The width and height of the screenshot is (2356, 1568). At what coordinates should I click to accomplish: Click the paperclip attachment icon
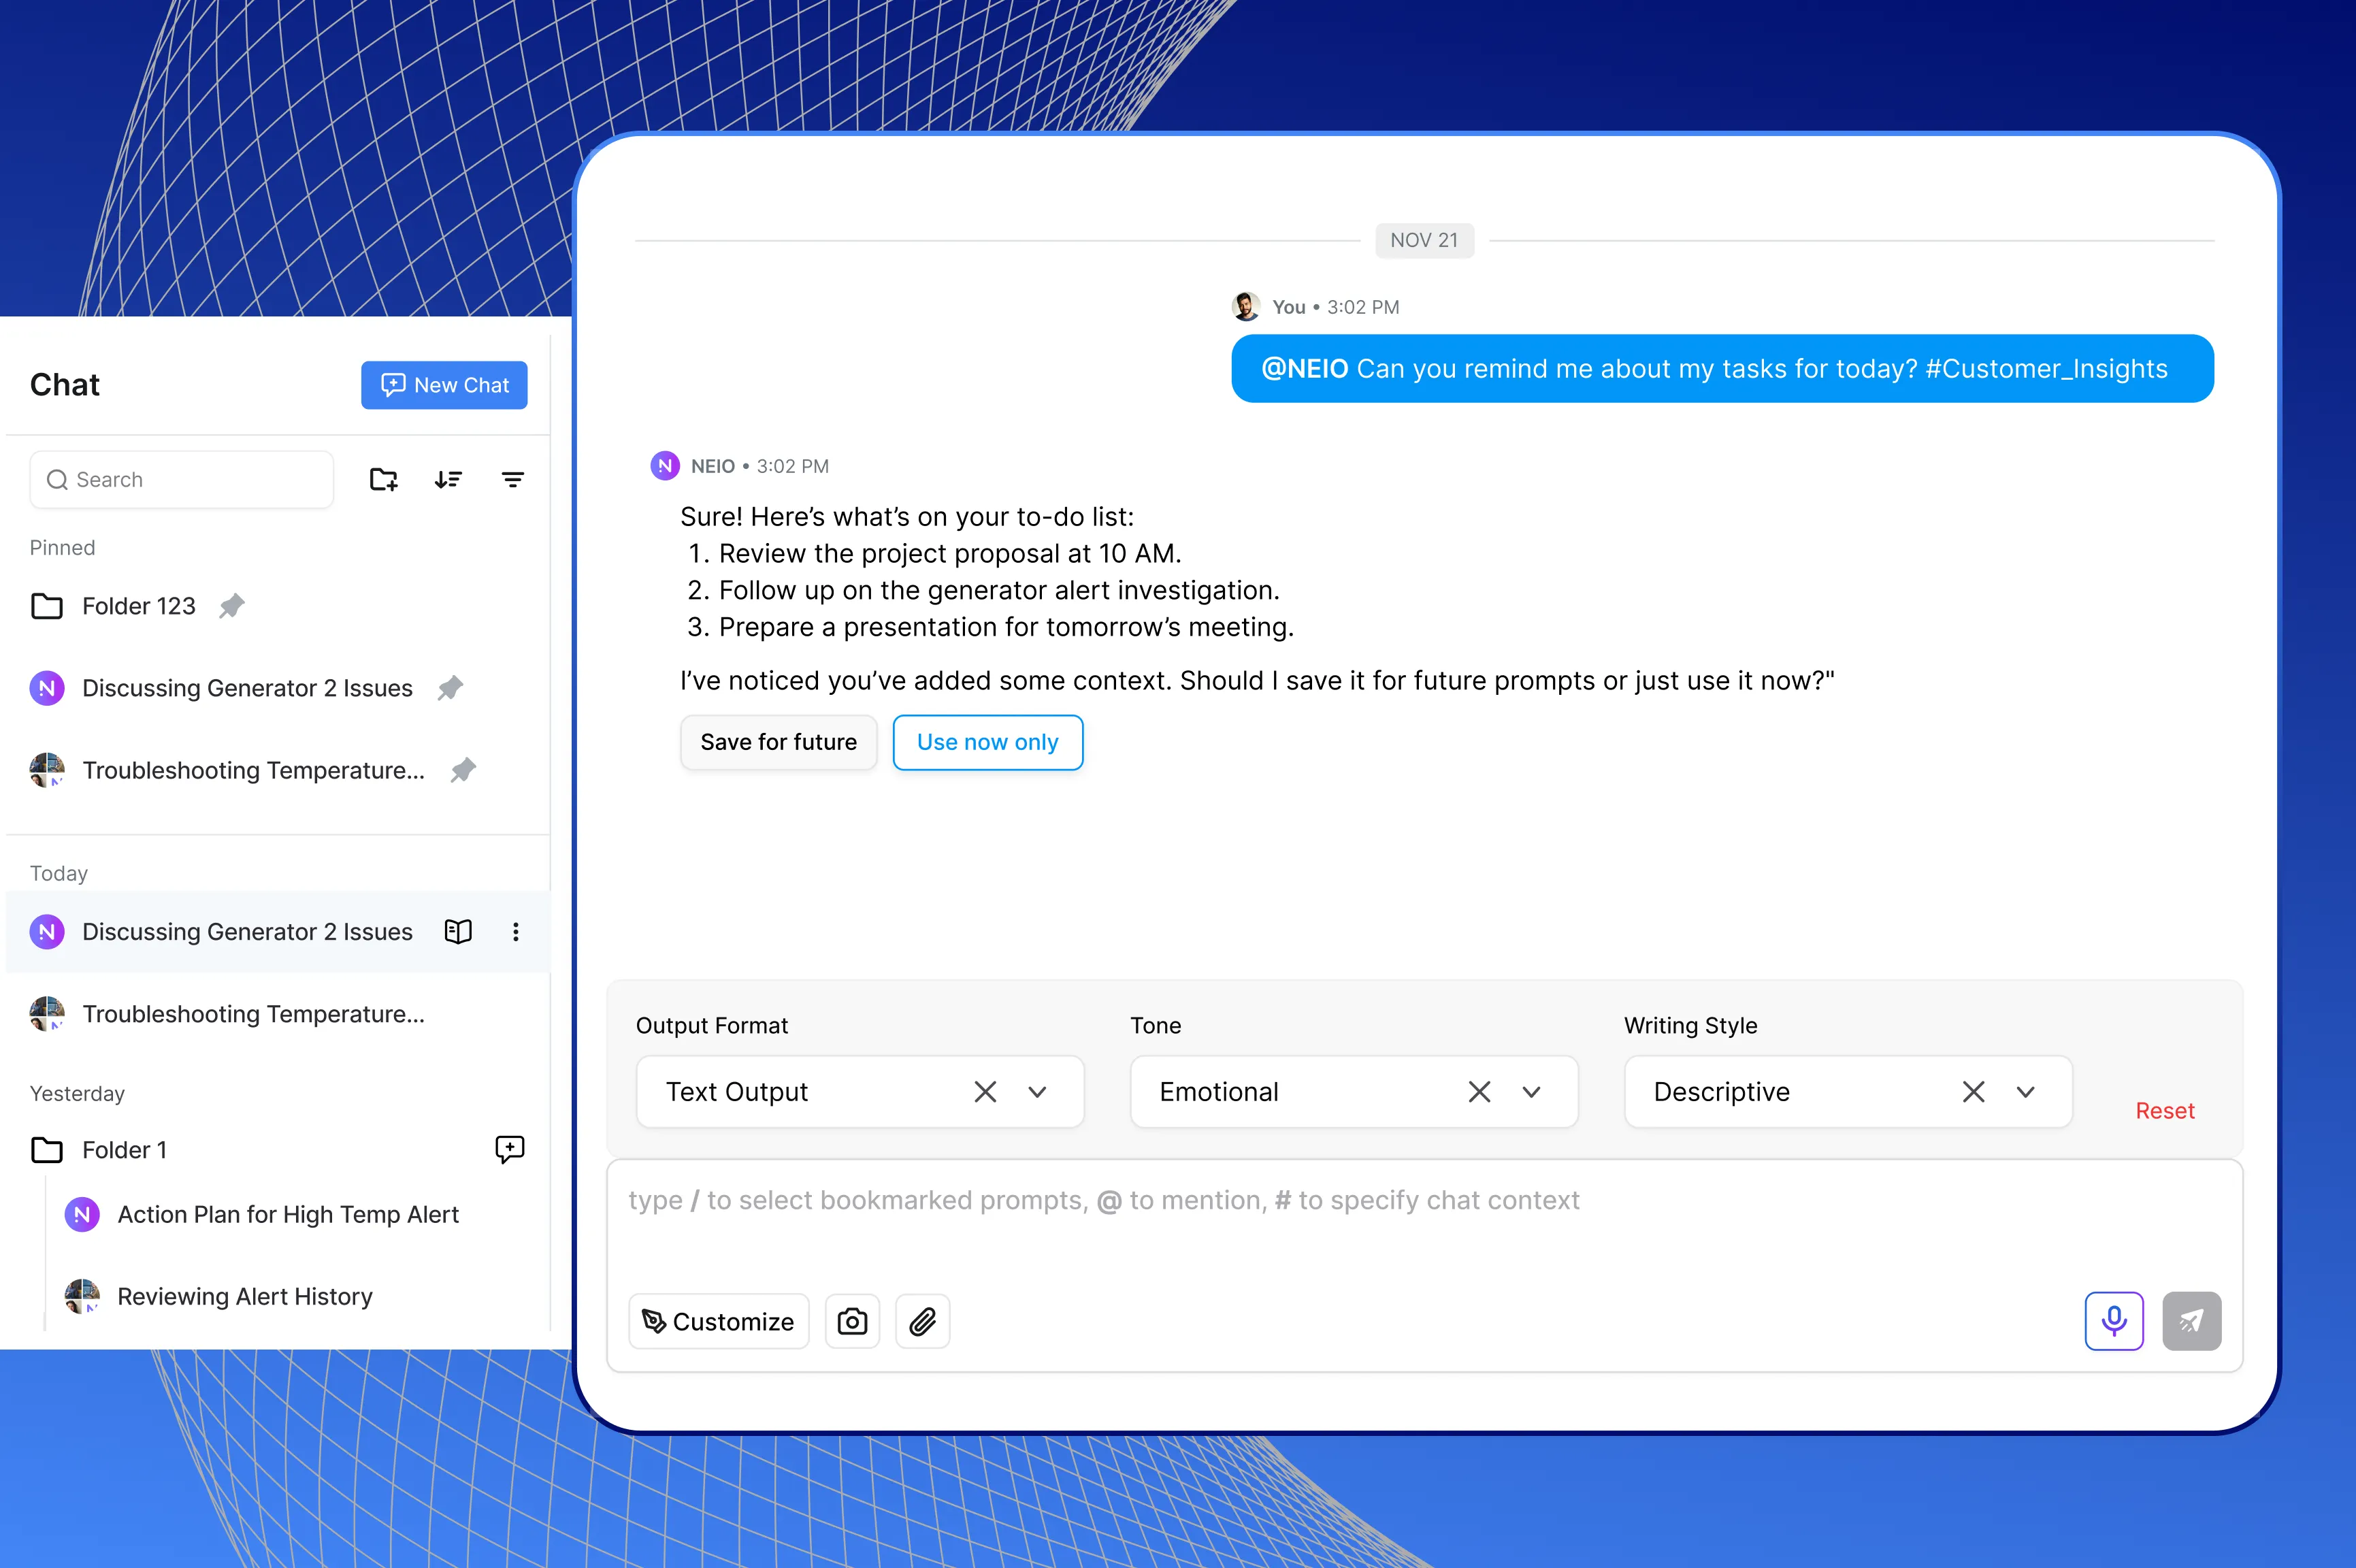(x=922, y=1322)
